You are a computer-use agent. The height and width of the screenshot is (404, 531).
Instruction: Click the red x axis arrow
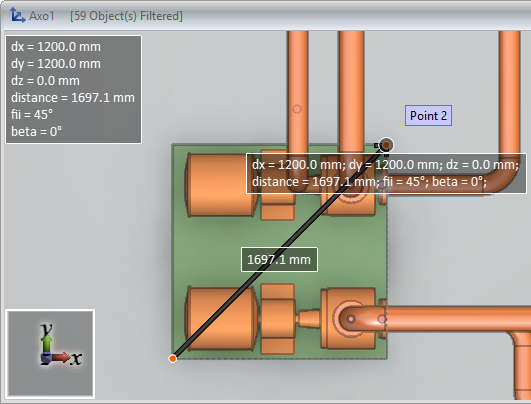[61, 357]
